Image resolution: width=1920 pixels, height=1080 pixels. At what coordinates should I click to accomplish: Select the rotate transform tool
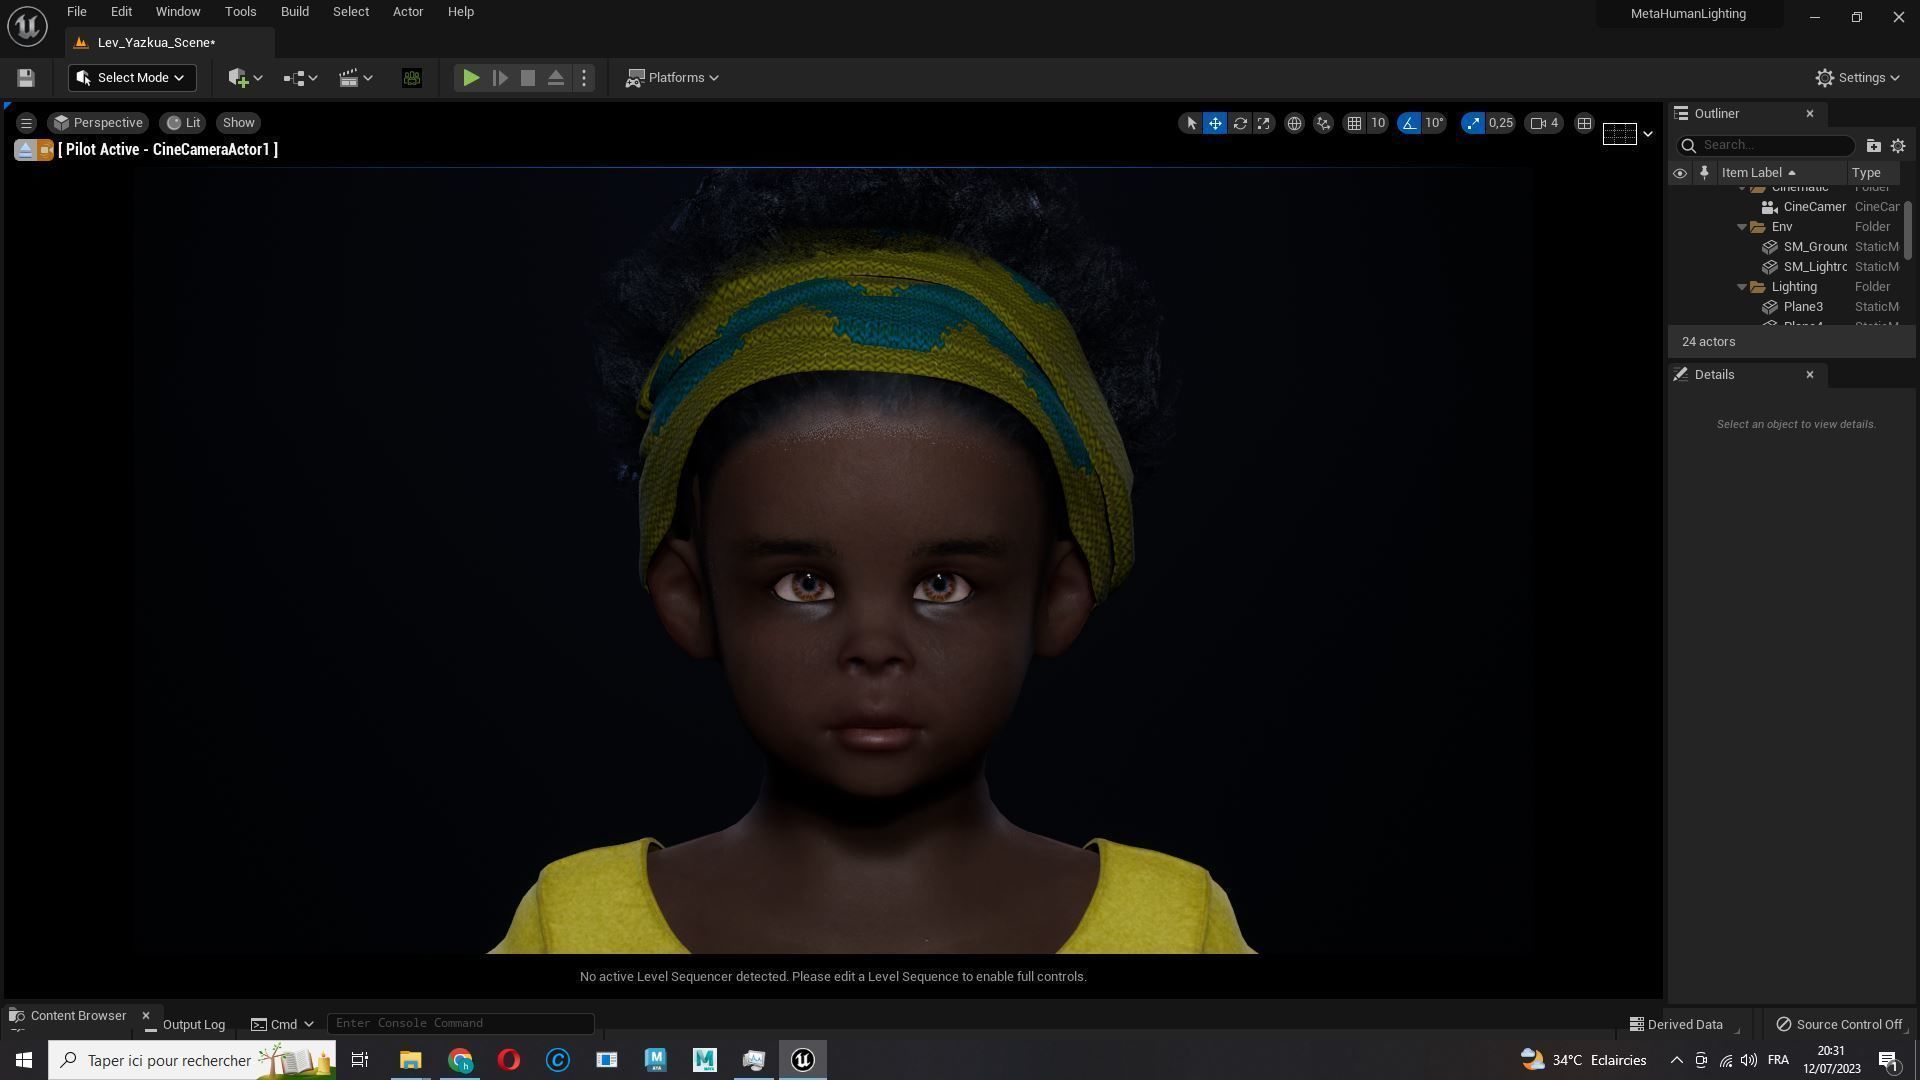click(1240, 123)
